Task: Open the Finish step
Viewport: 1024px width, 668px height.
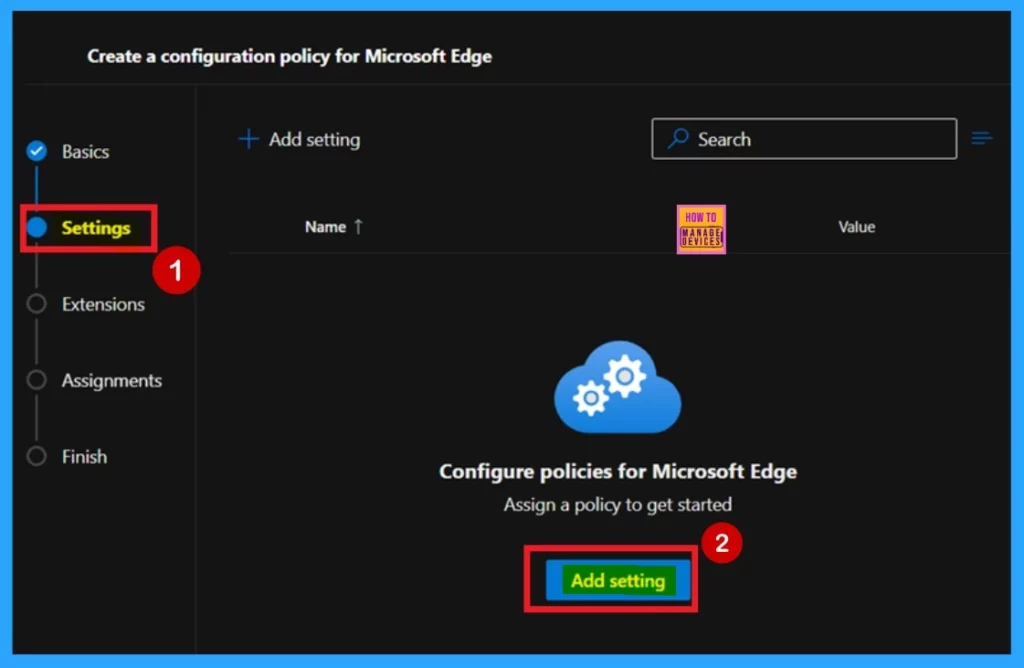Action: [84, 456]
